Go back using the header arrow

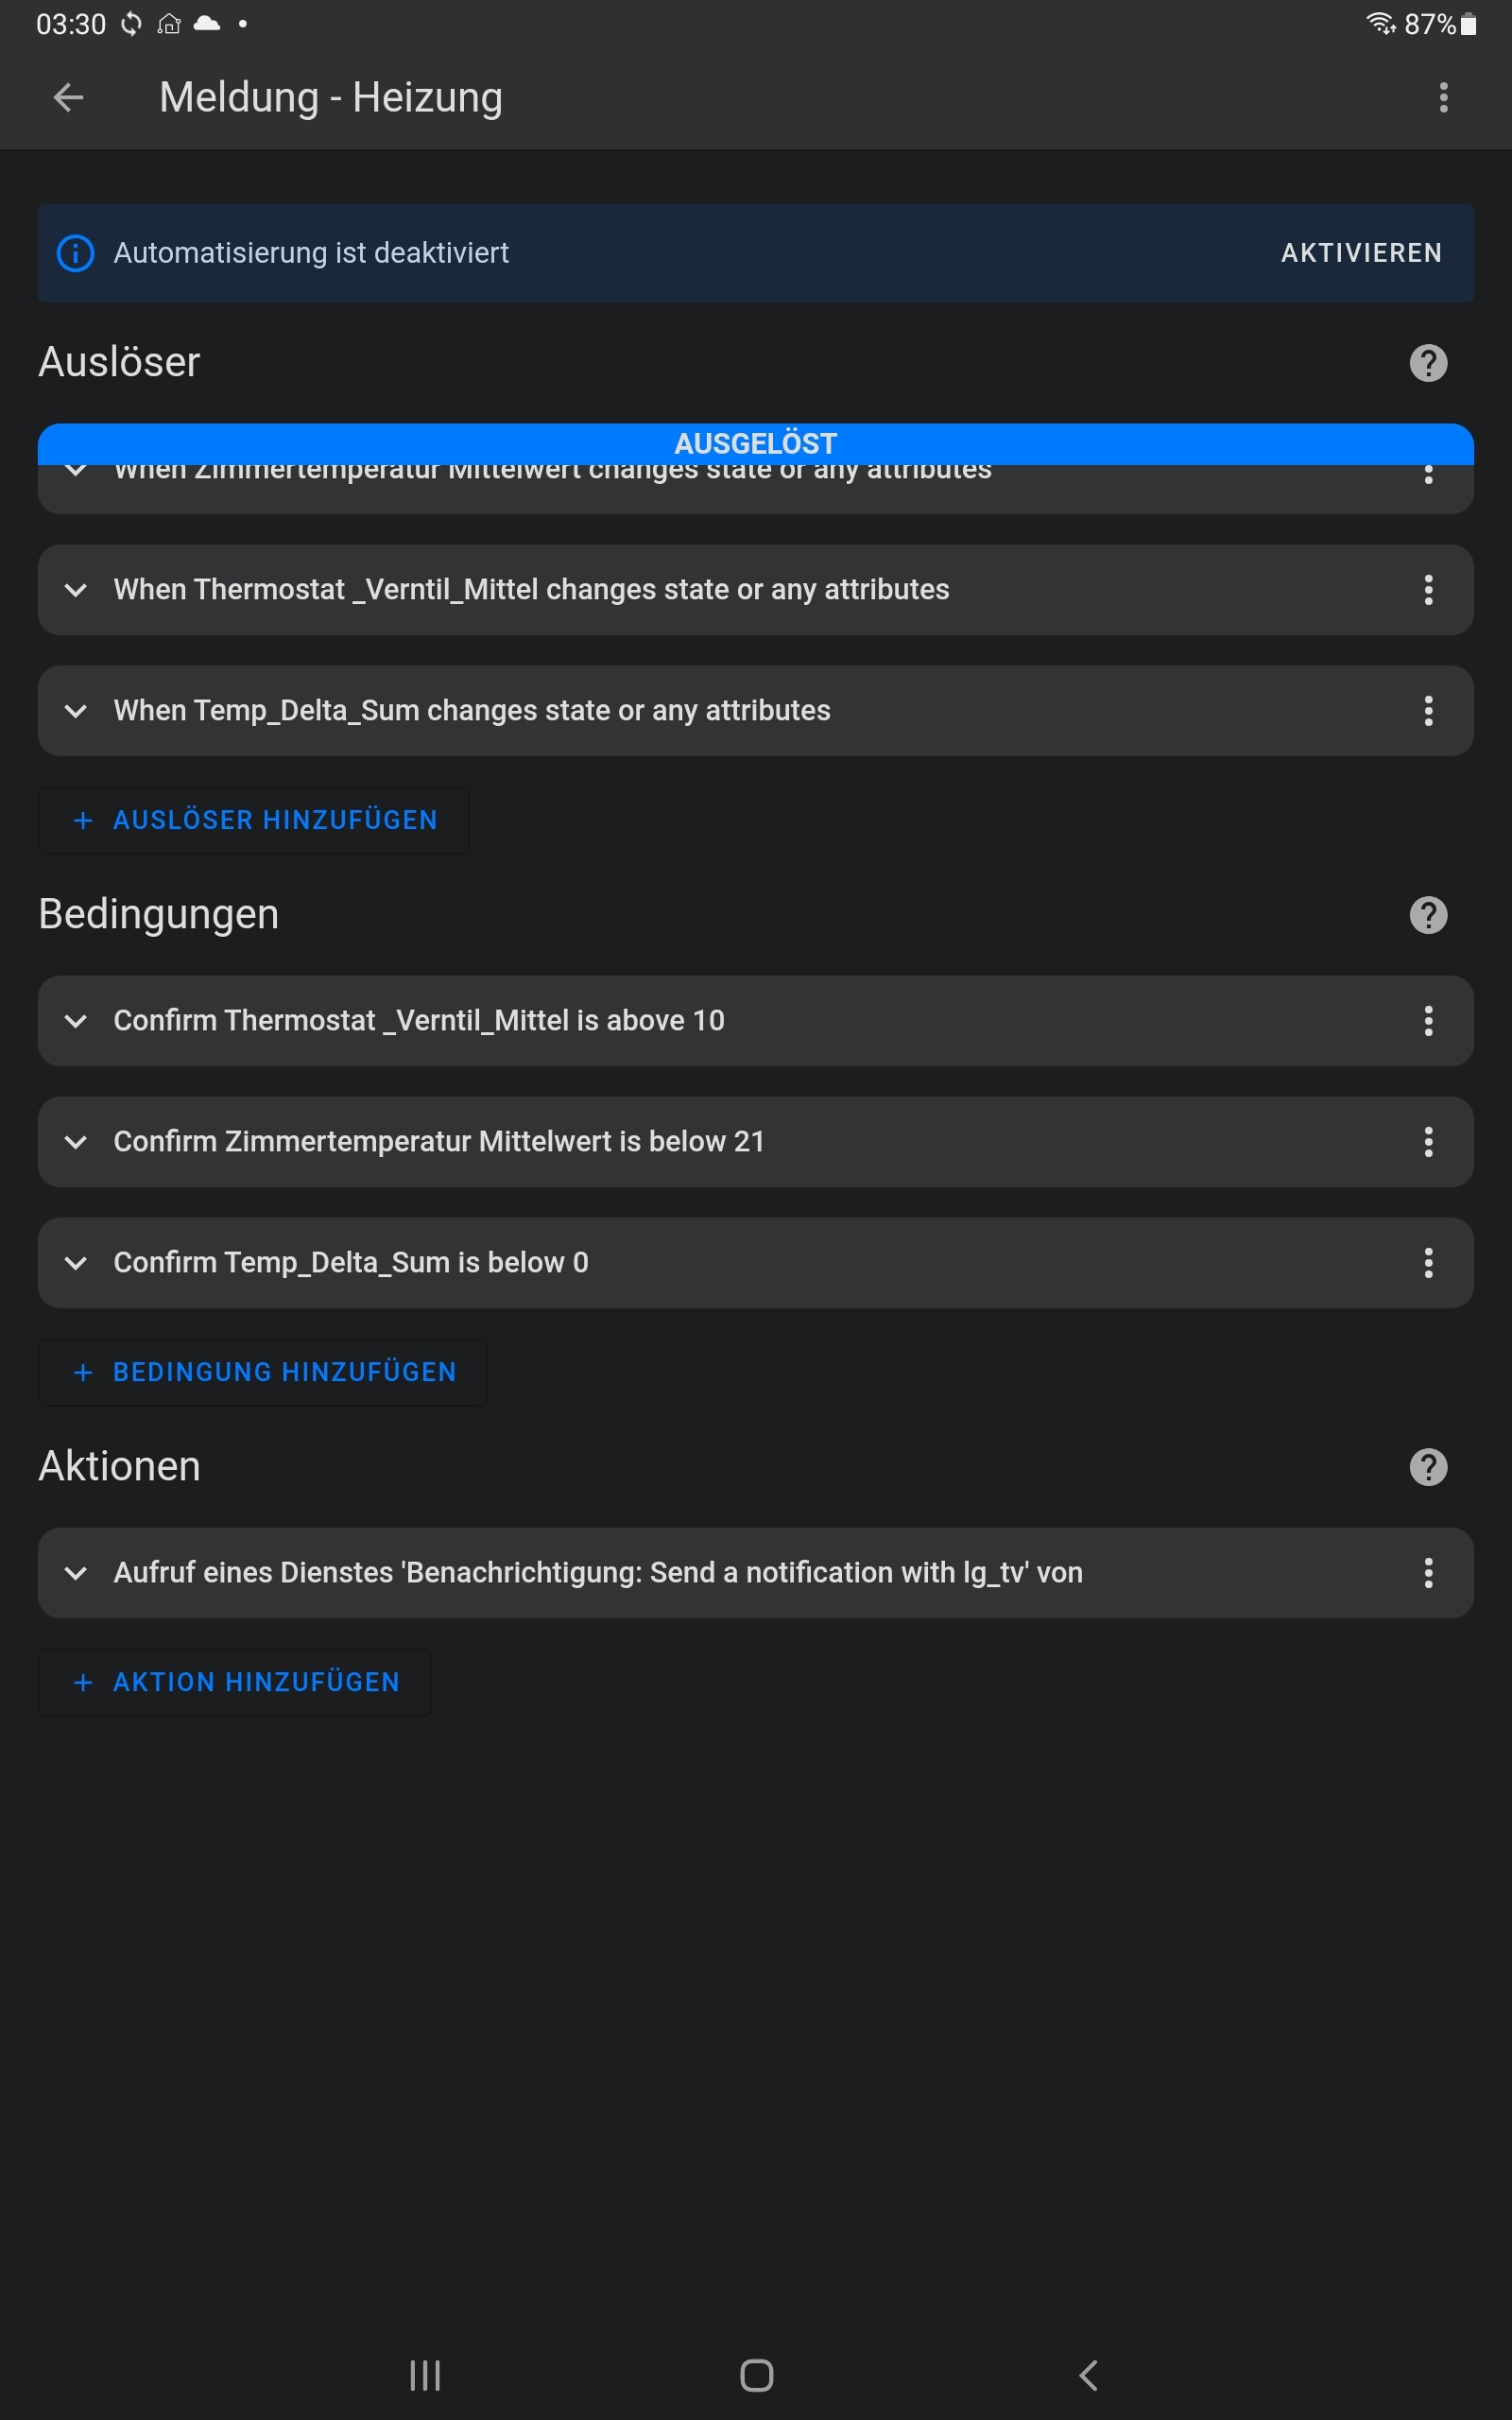(x=68, y=98)
